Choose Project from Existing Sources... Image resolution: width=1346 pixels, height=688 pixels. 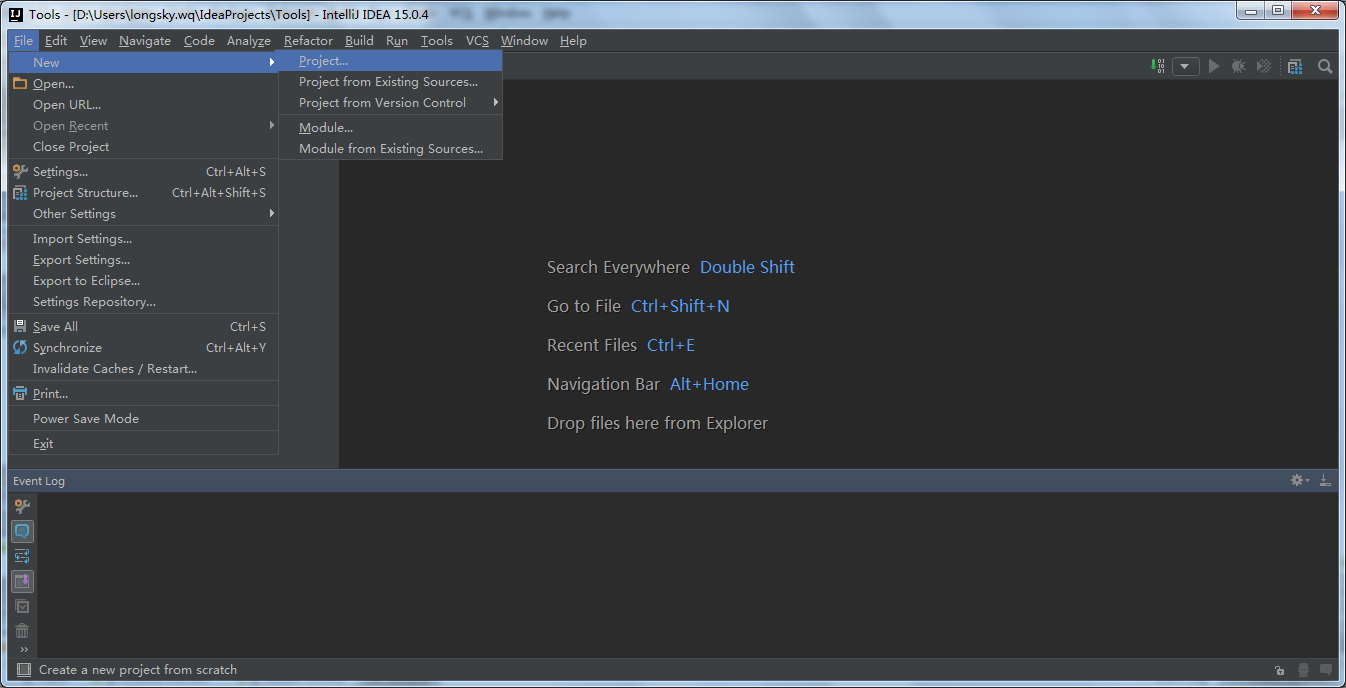pyautogui.click(x=390, y=82)
